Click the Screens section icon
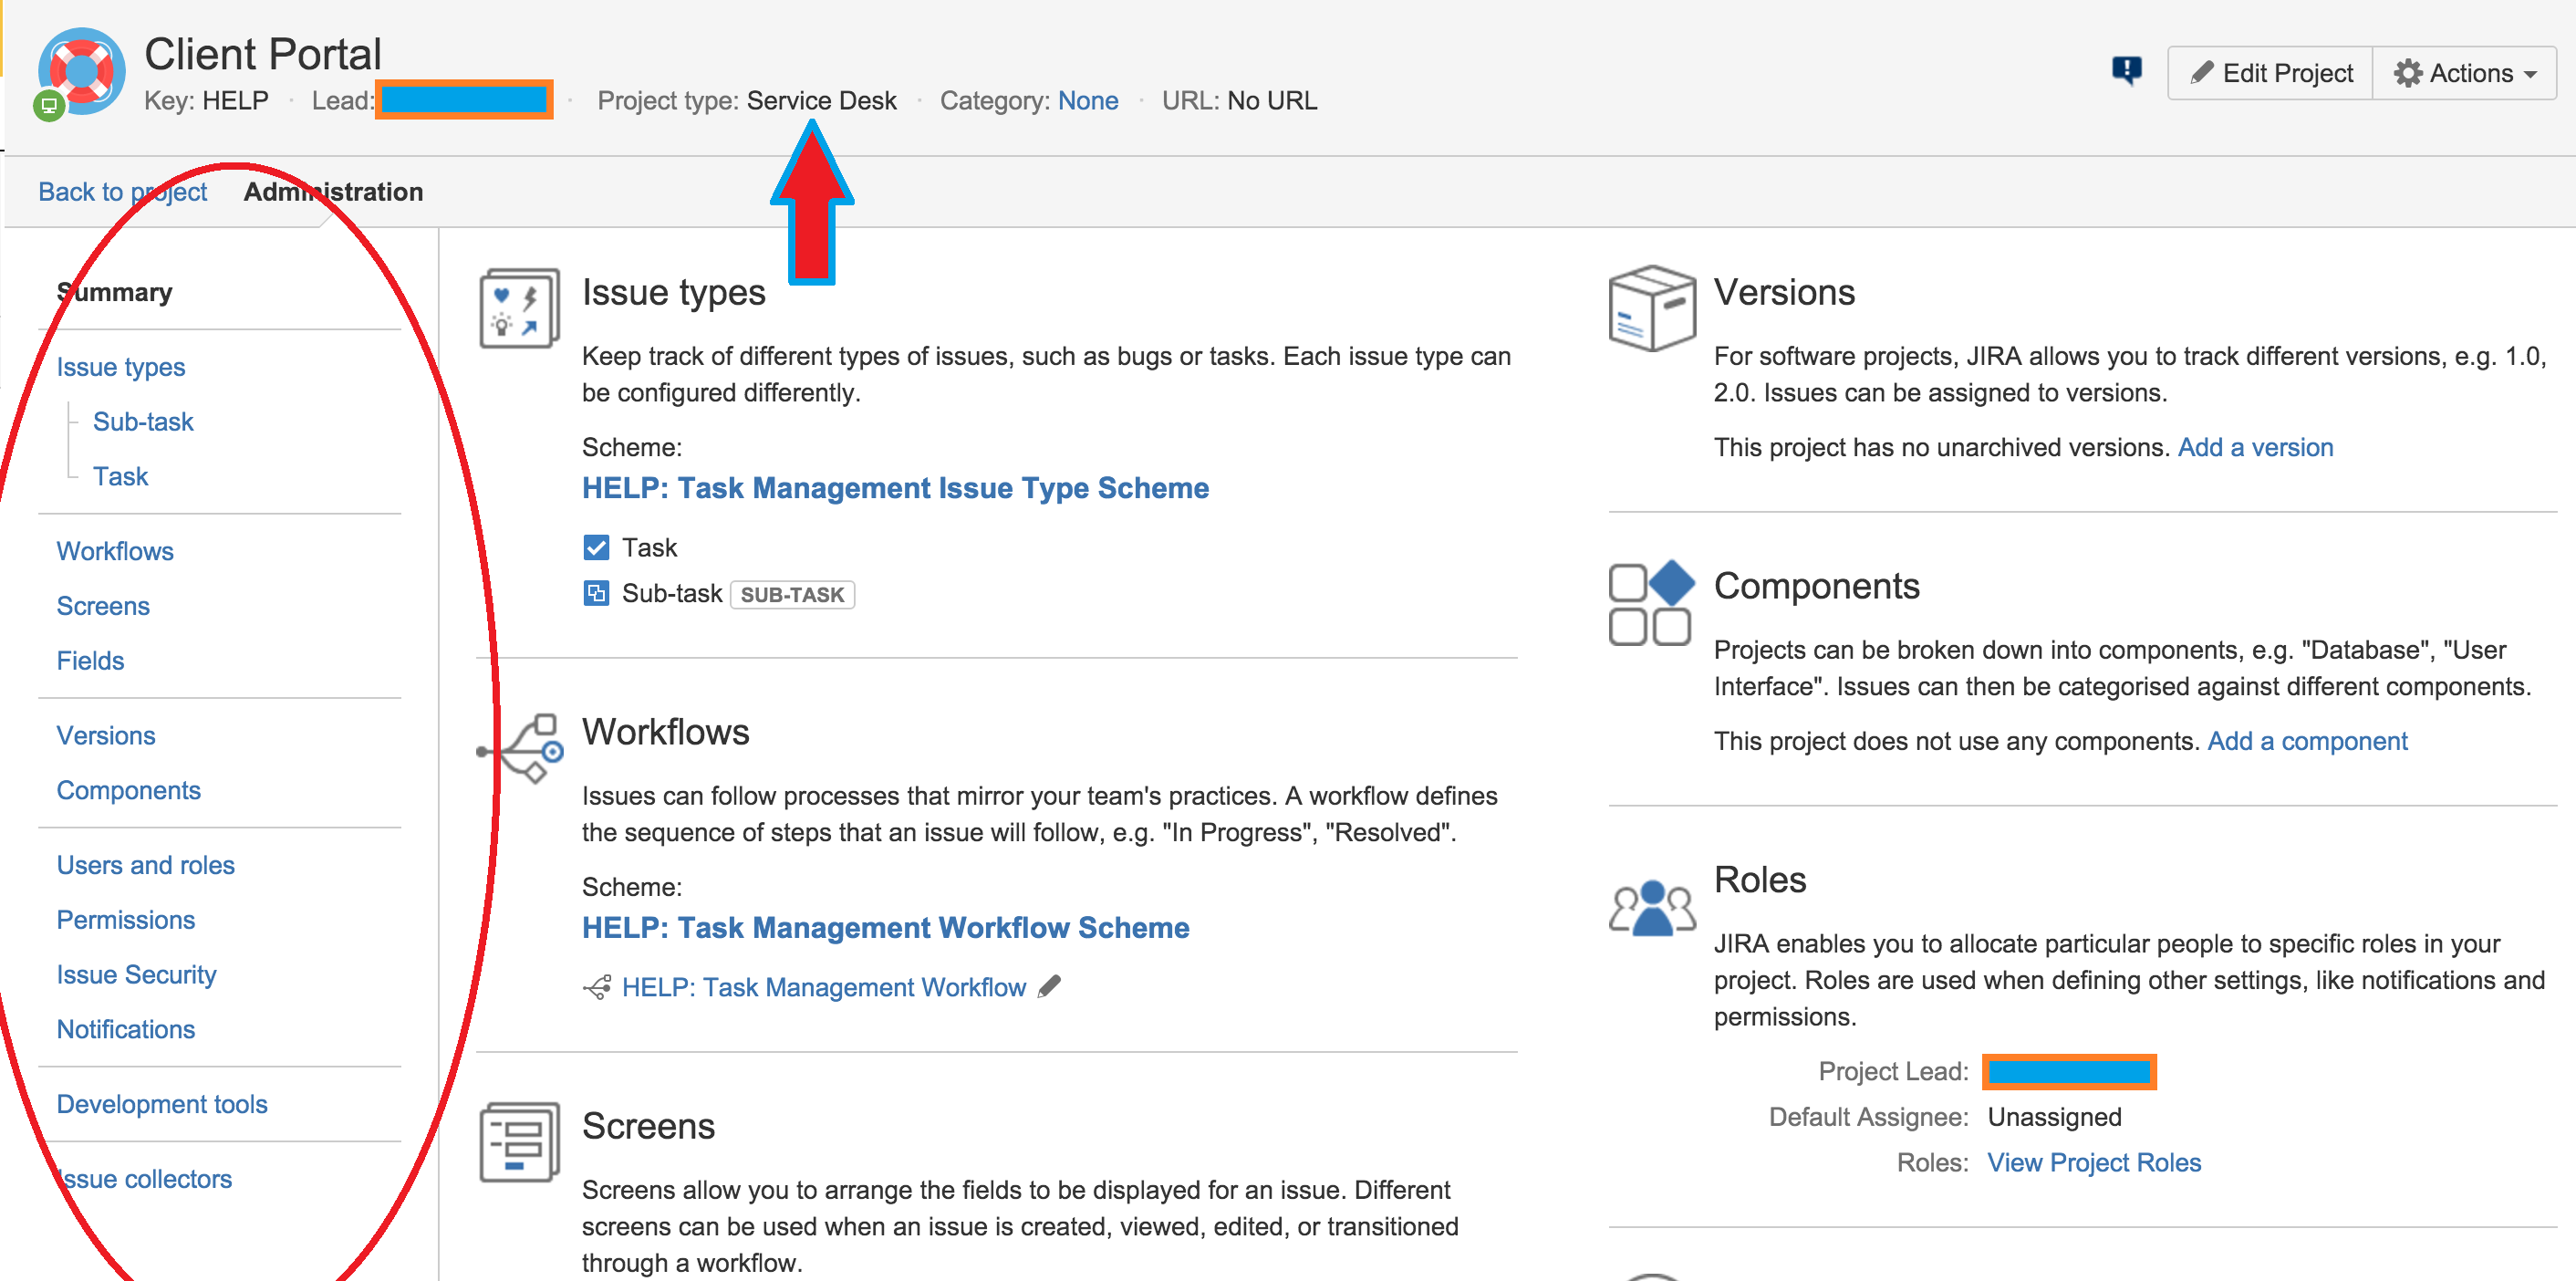Screen dimensions: 2576x1281 coord(519,1142)
